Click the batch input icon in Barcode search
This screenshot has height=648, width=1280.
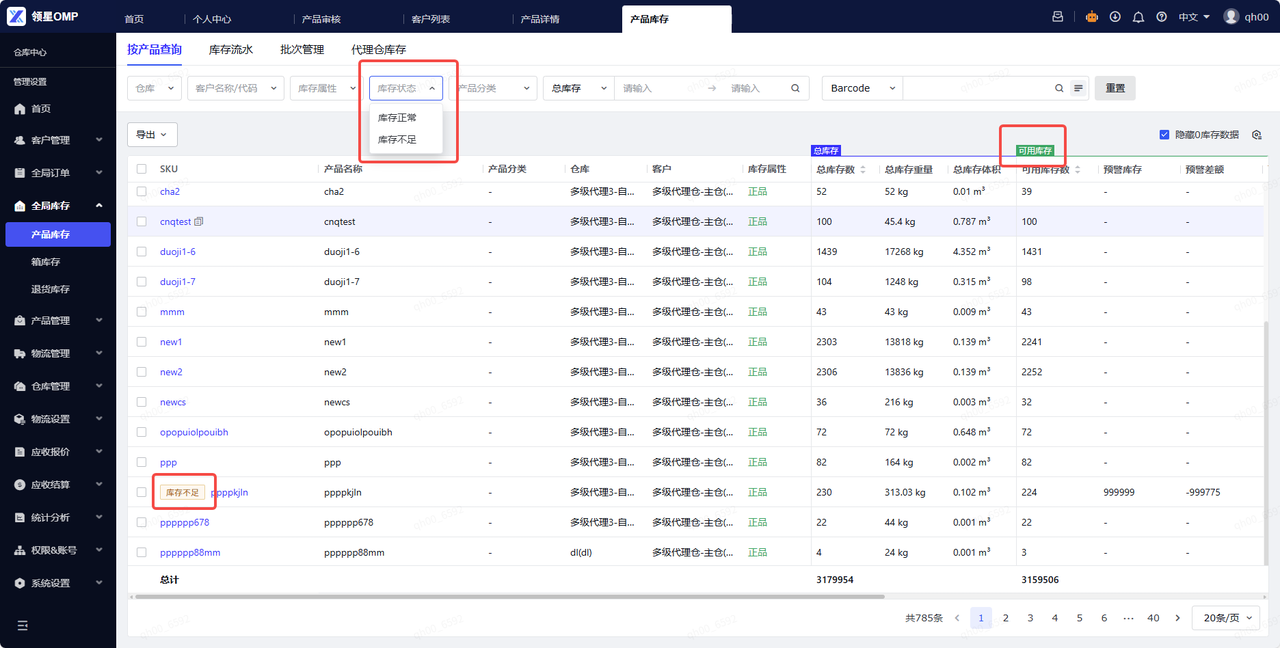coord(1078,88)
